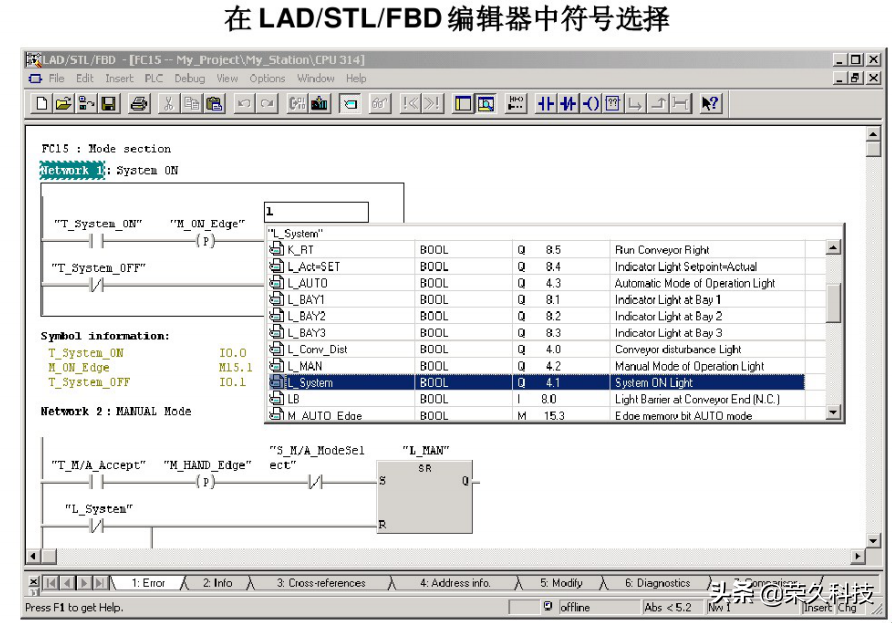The height and width of the screenshot is (623, 892).
Task: Click the editor horizontal scrollbar right arrow
Action: (x=857, y=556)
